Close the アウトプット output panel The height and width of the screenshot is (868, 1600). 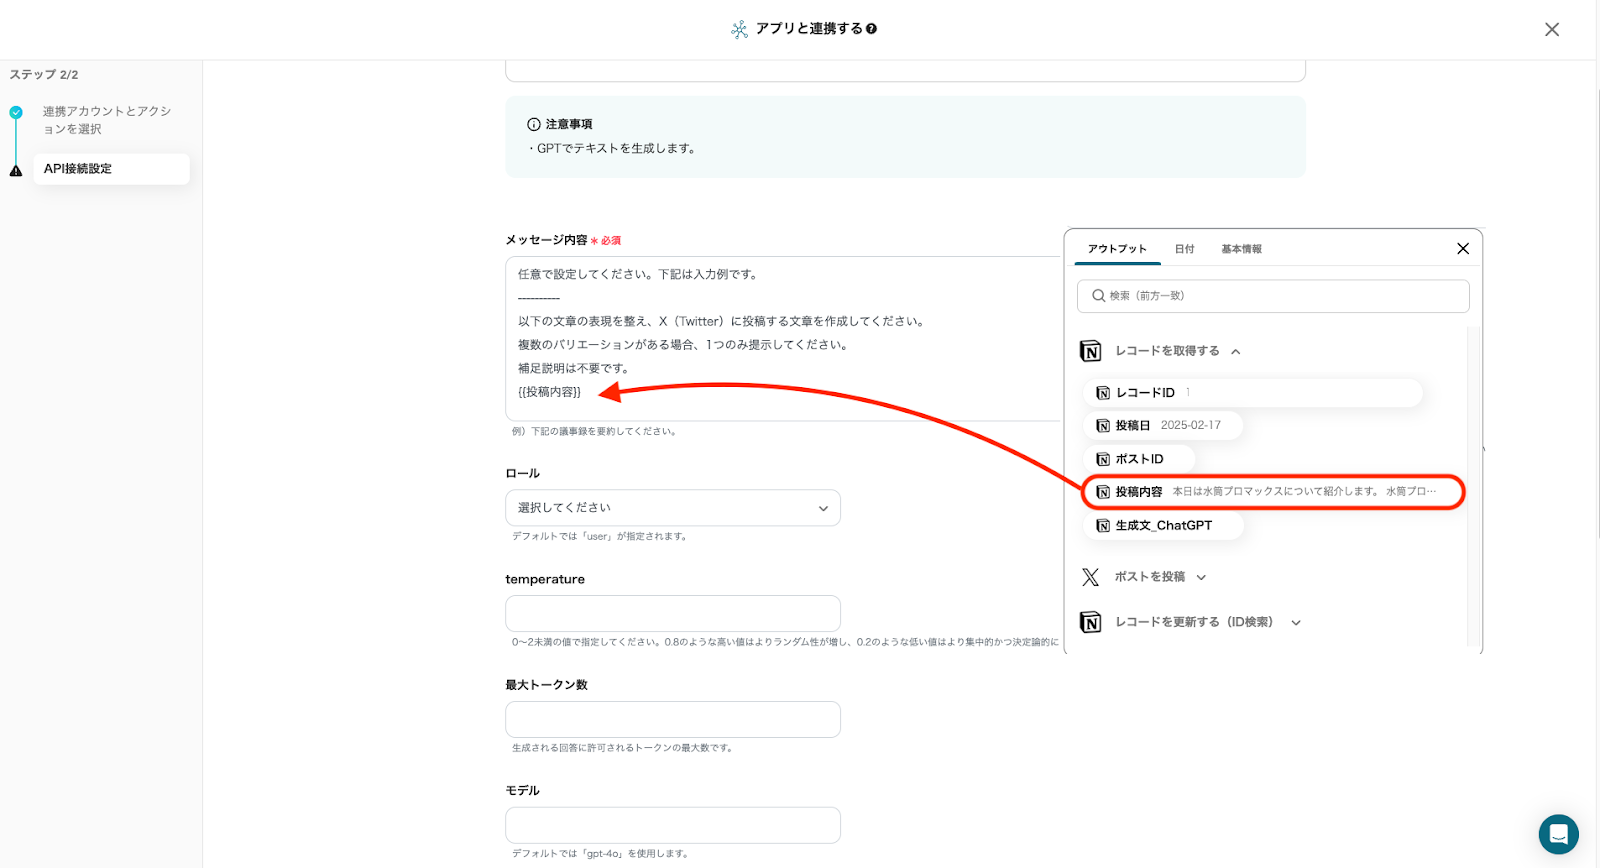1462,249
